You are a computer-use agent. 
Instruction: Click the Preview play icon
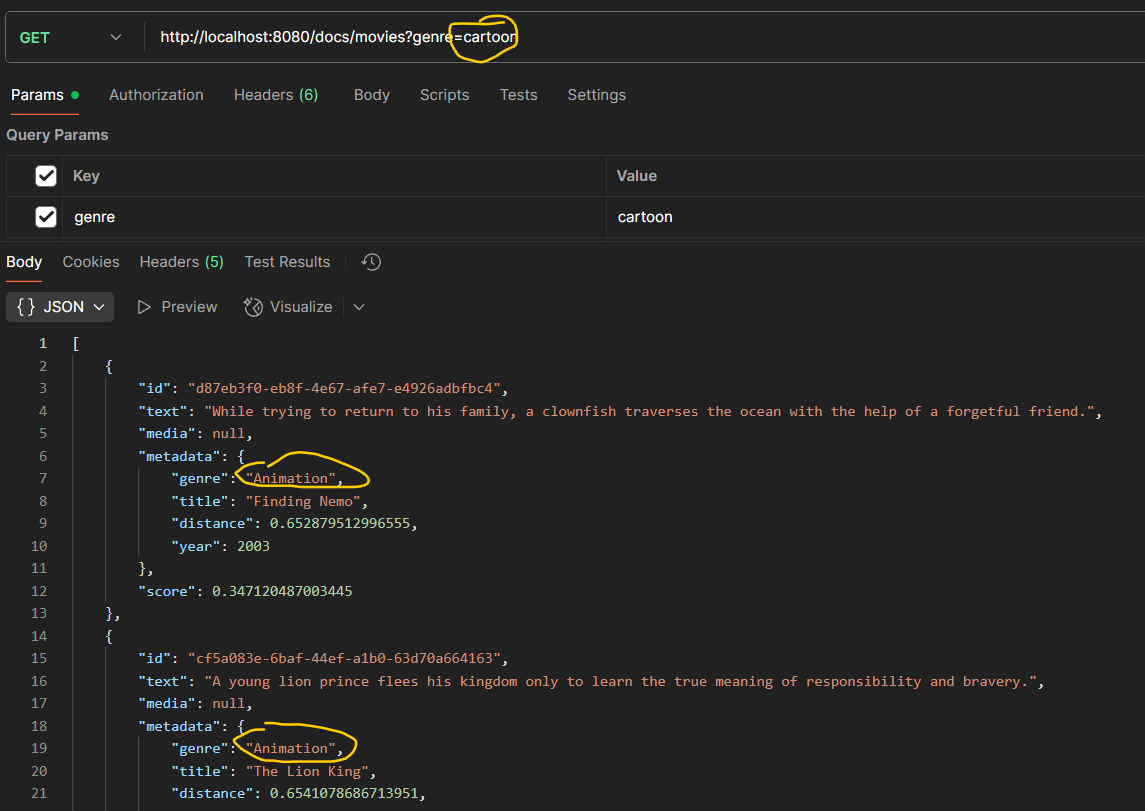(x=144, y=307)
